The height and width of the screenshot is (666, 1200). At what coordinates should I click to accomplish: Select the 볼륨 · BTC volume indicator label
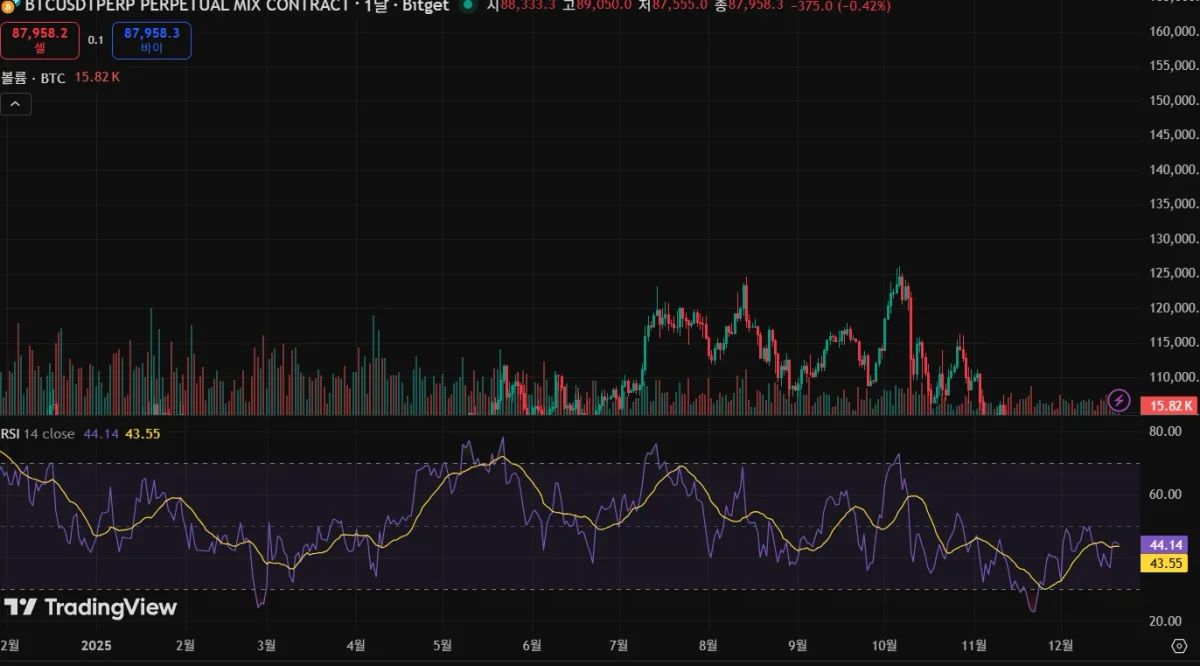coord(33,77)
